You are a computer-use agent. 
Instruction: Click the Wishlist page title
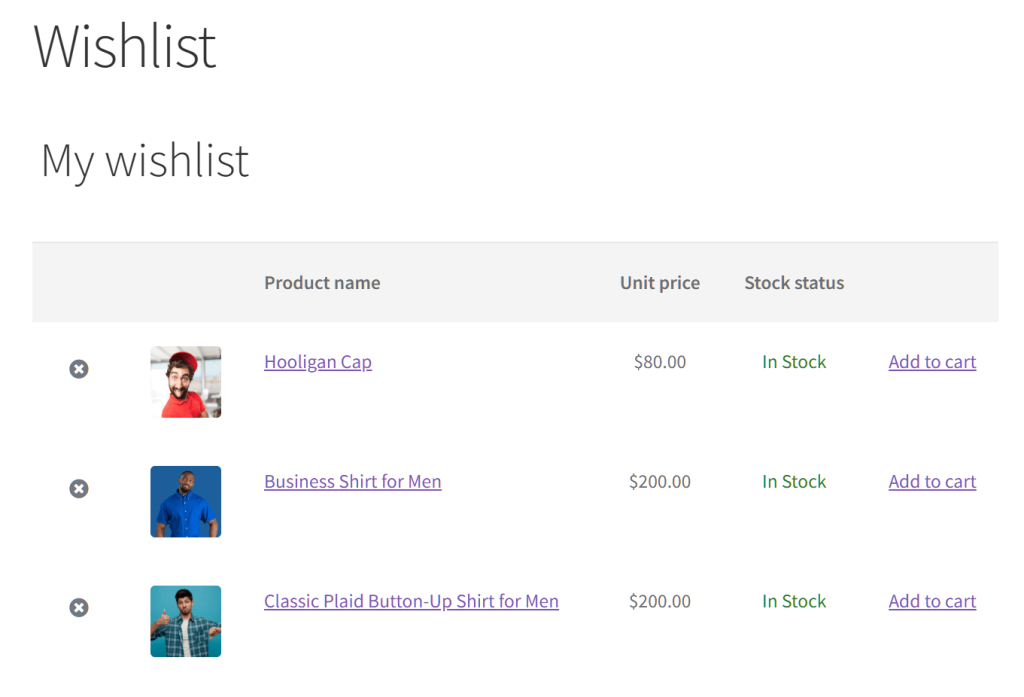pos(124,45)
